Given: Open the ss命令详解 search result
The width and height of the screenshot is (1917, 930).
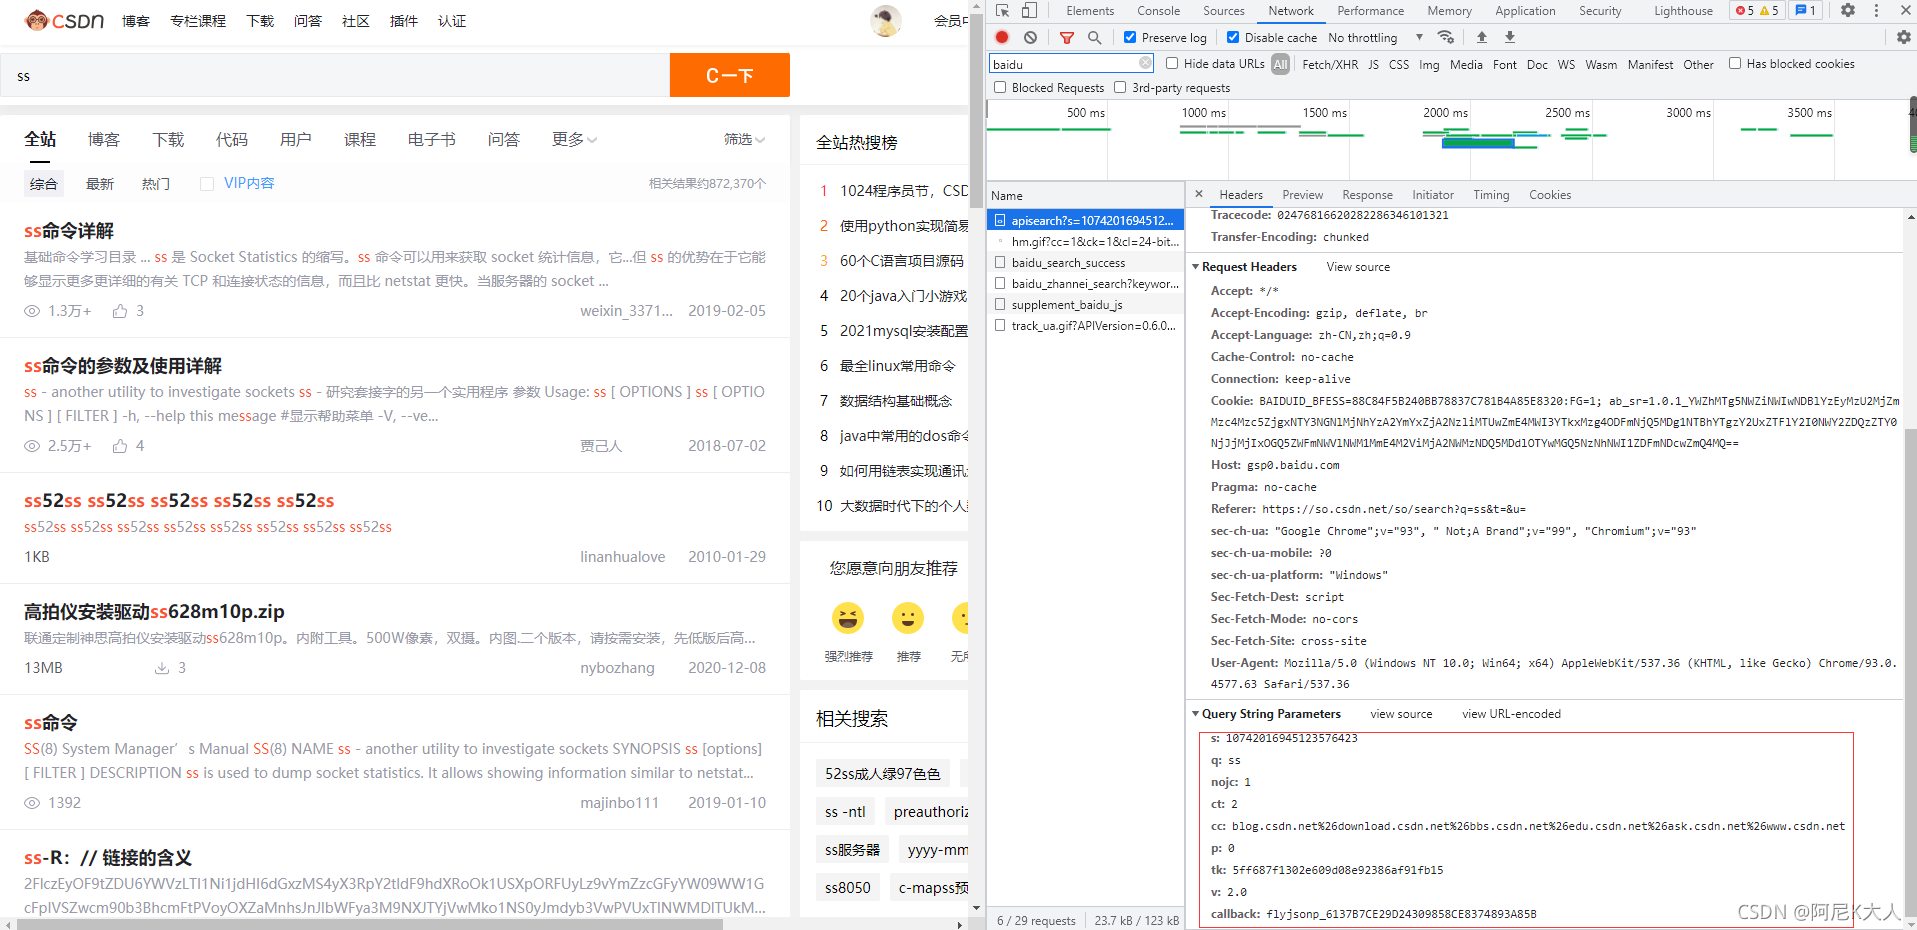Looking at the screenshot, I should coord(69,231).
